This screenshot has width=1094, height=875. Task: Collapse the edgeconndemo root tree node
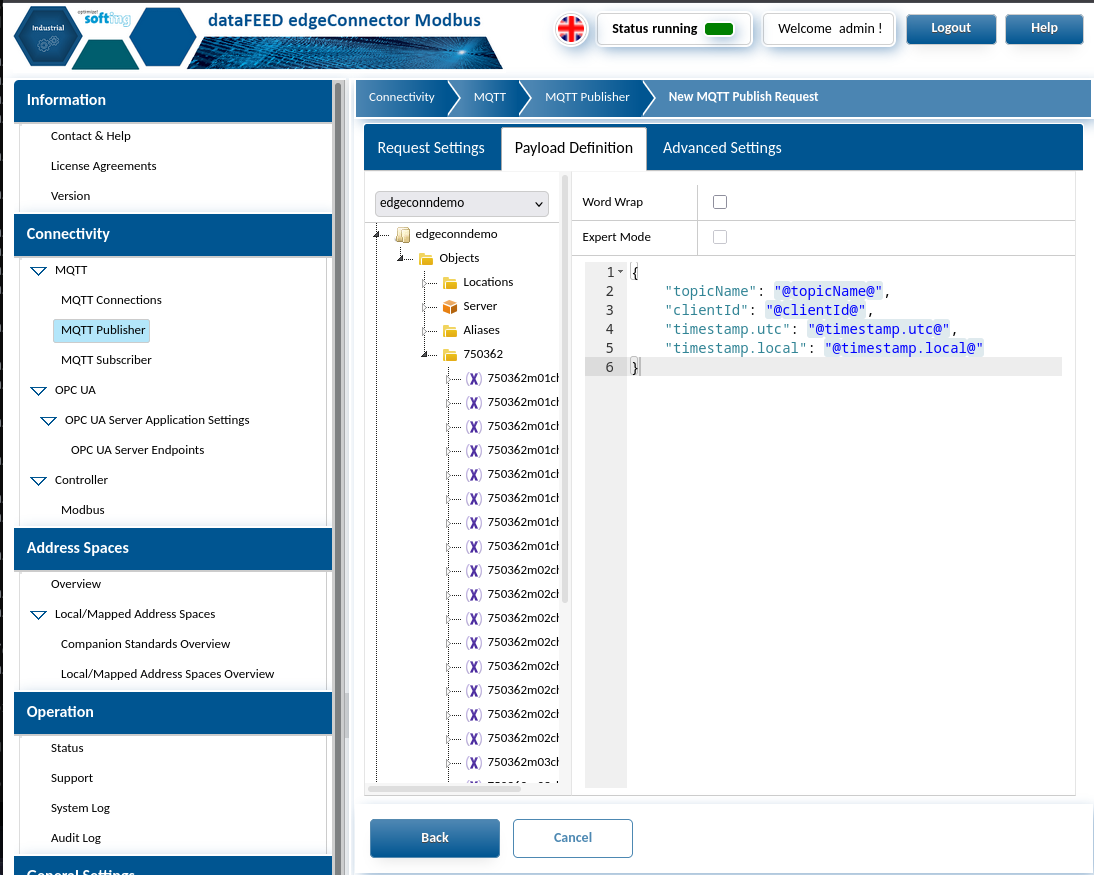point(377,234)
